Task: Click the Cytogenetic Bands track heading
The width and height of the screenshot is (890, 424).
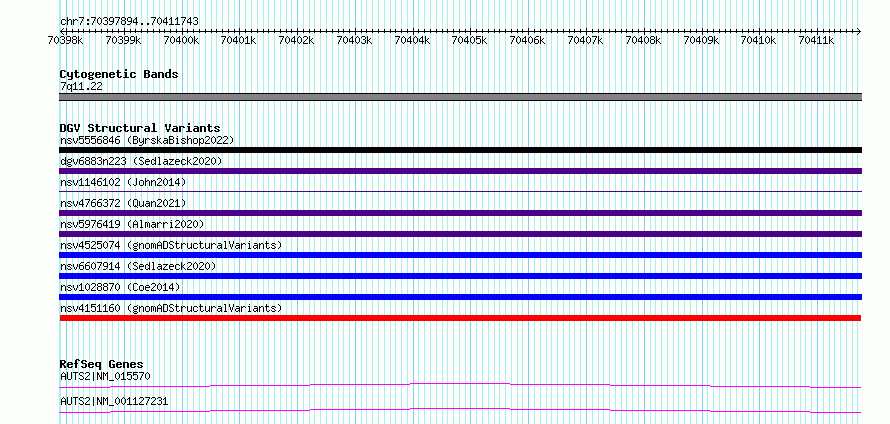Action: click(x=119, y=74)
